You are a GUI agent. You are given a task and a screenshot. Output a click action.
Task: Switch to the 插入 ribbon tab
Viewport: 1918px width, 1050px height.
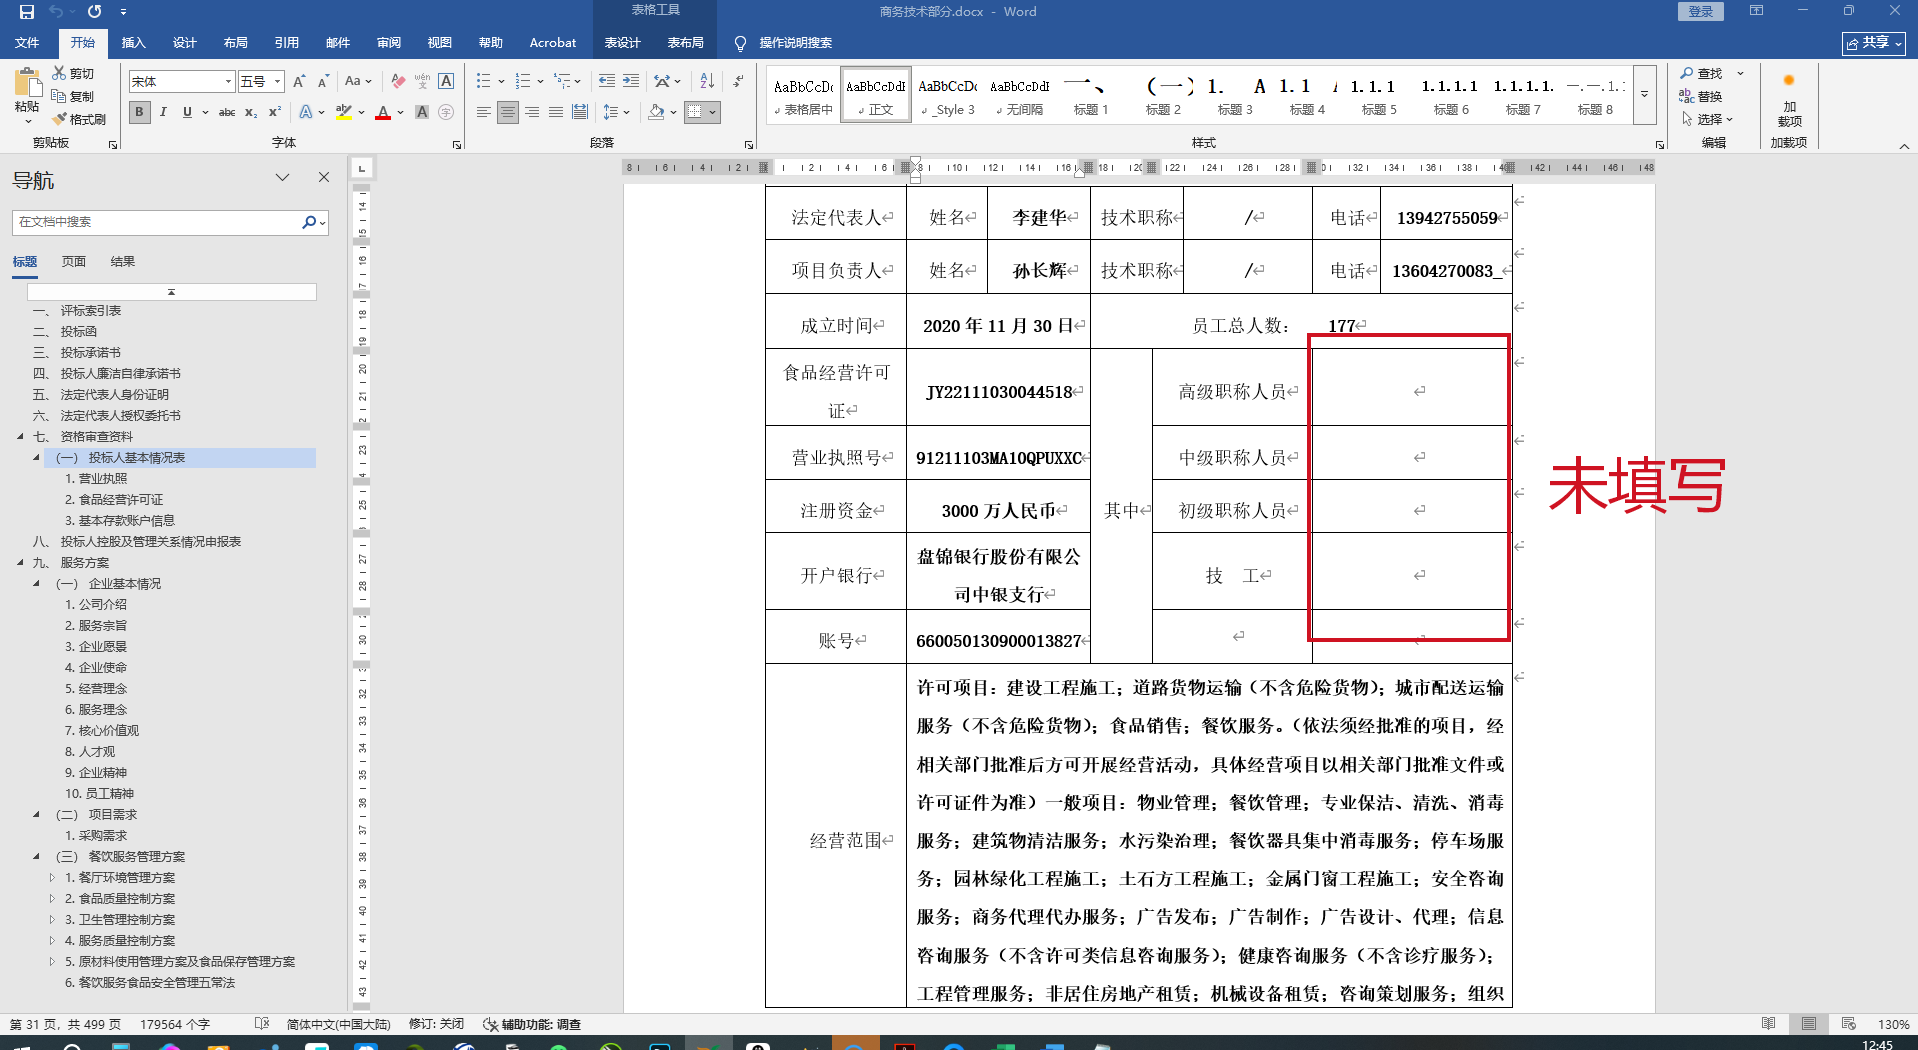coord(133,42)
